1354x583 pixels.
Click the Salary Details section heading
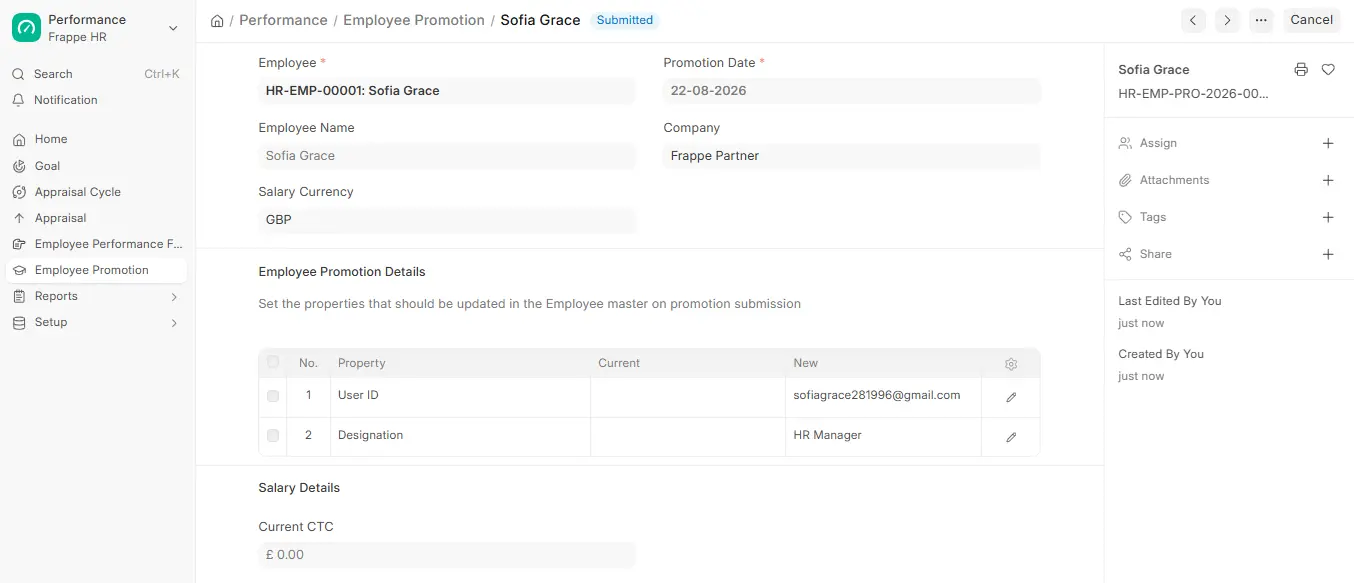click(x=299, y=488)
